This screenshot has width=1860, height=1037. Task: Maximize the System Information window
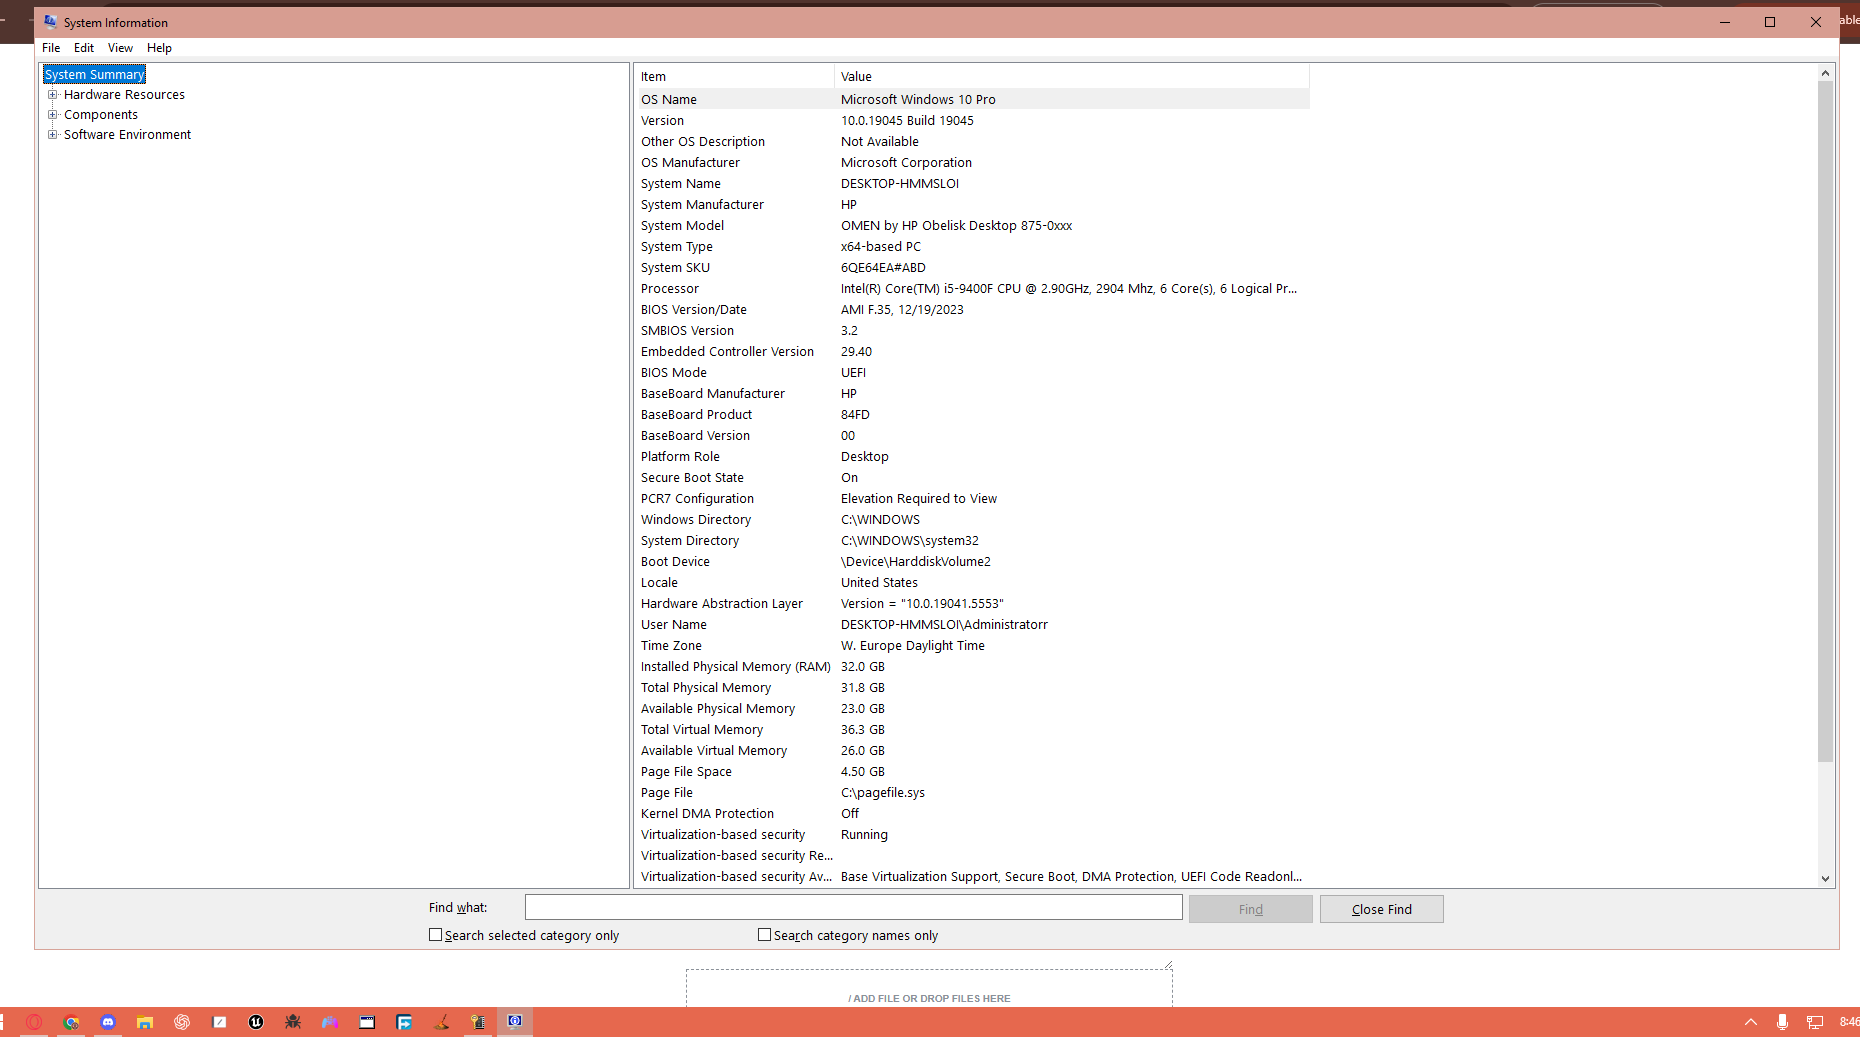(x=1770, y=22)
